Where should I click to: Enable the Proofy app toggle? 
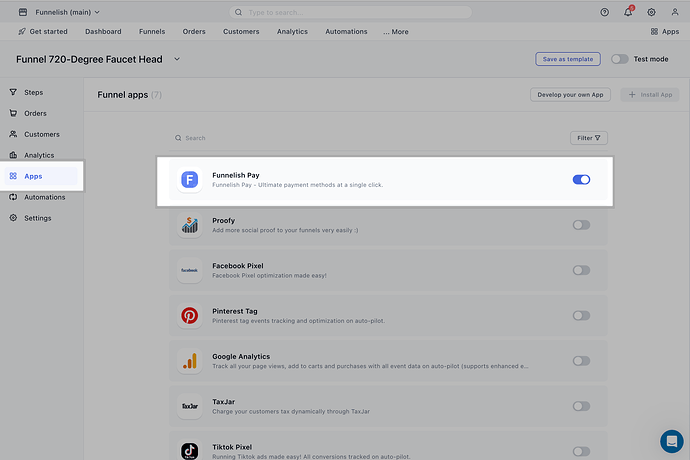[581, 225]
